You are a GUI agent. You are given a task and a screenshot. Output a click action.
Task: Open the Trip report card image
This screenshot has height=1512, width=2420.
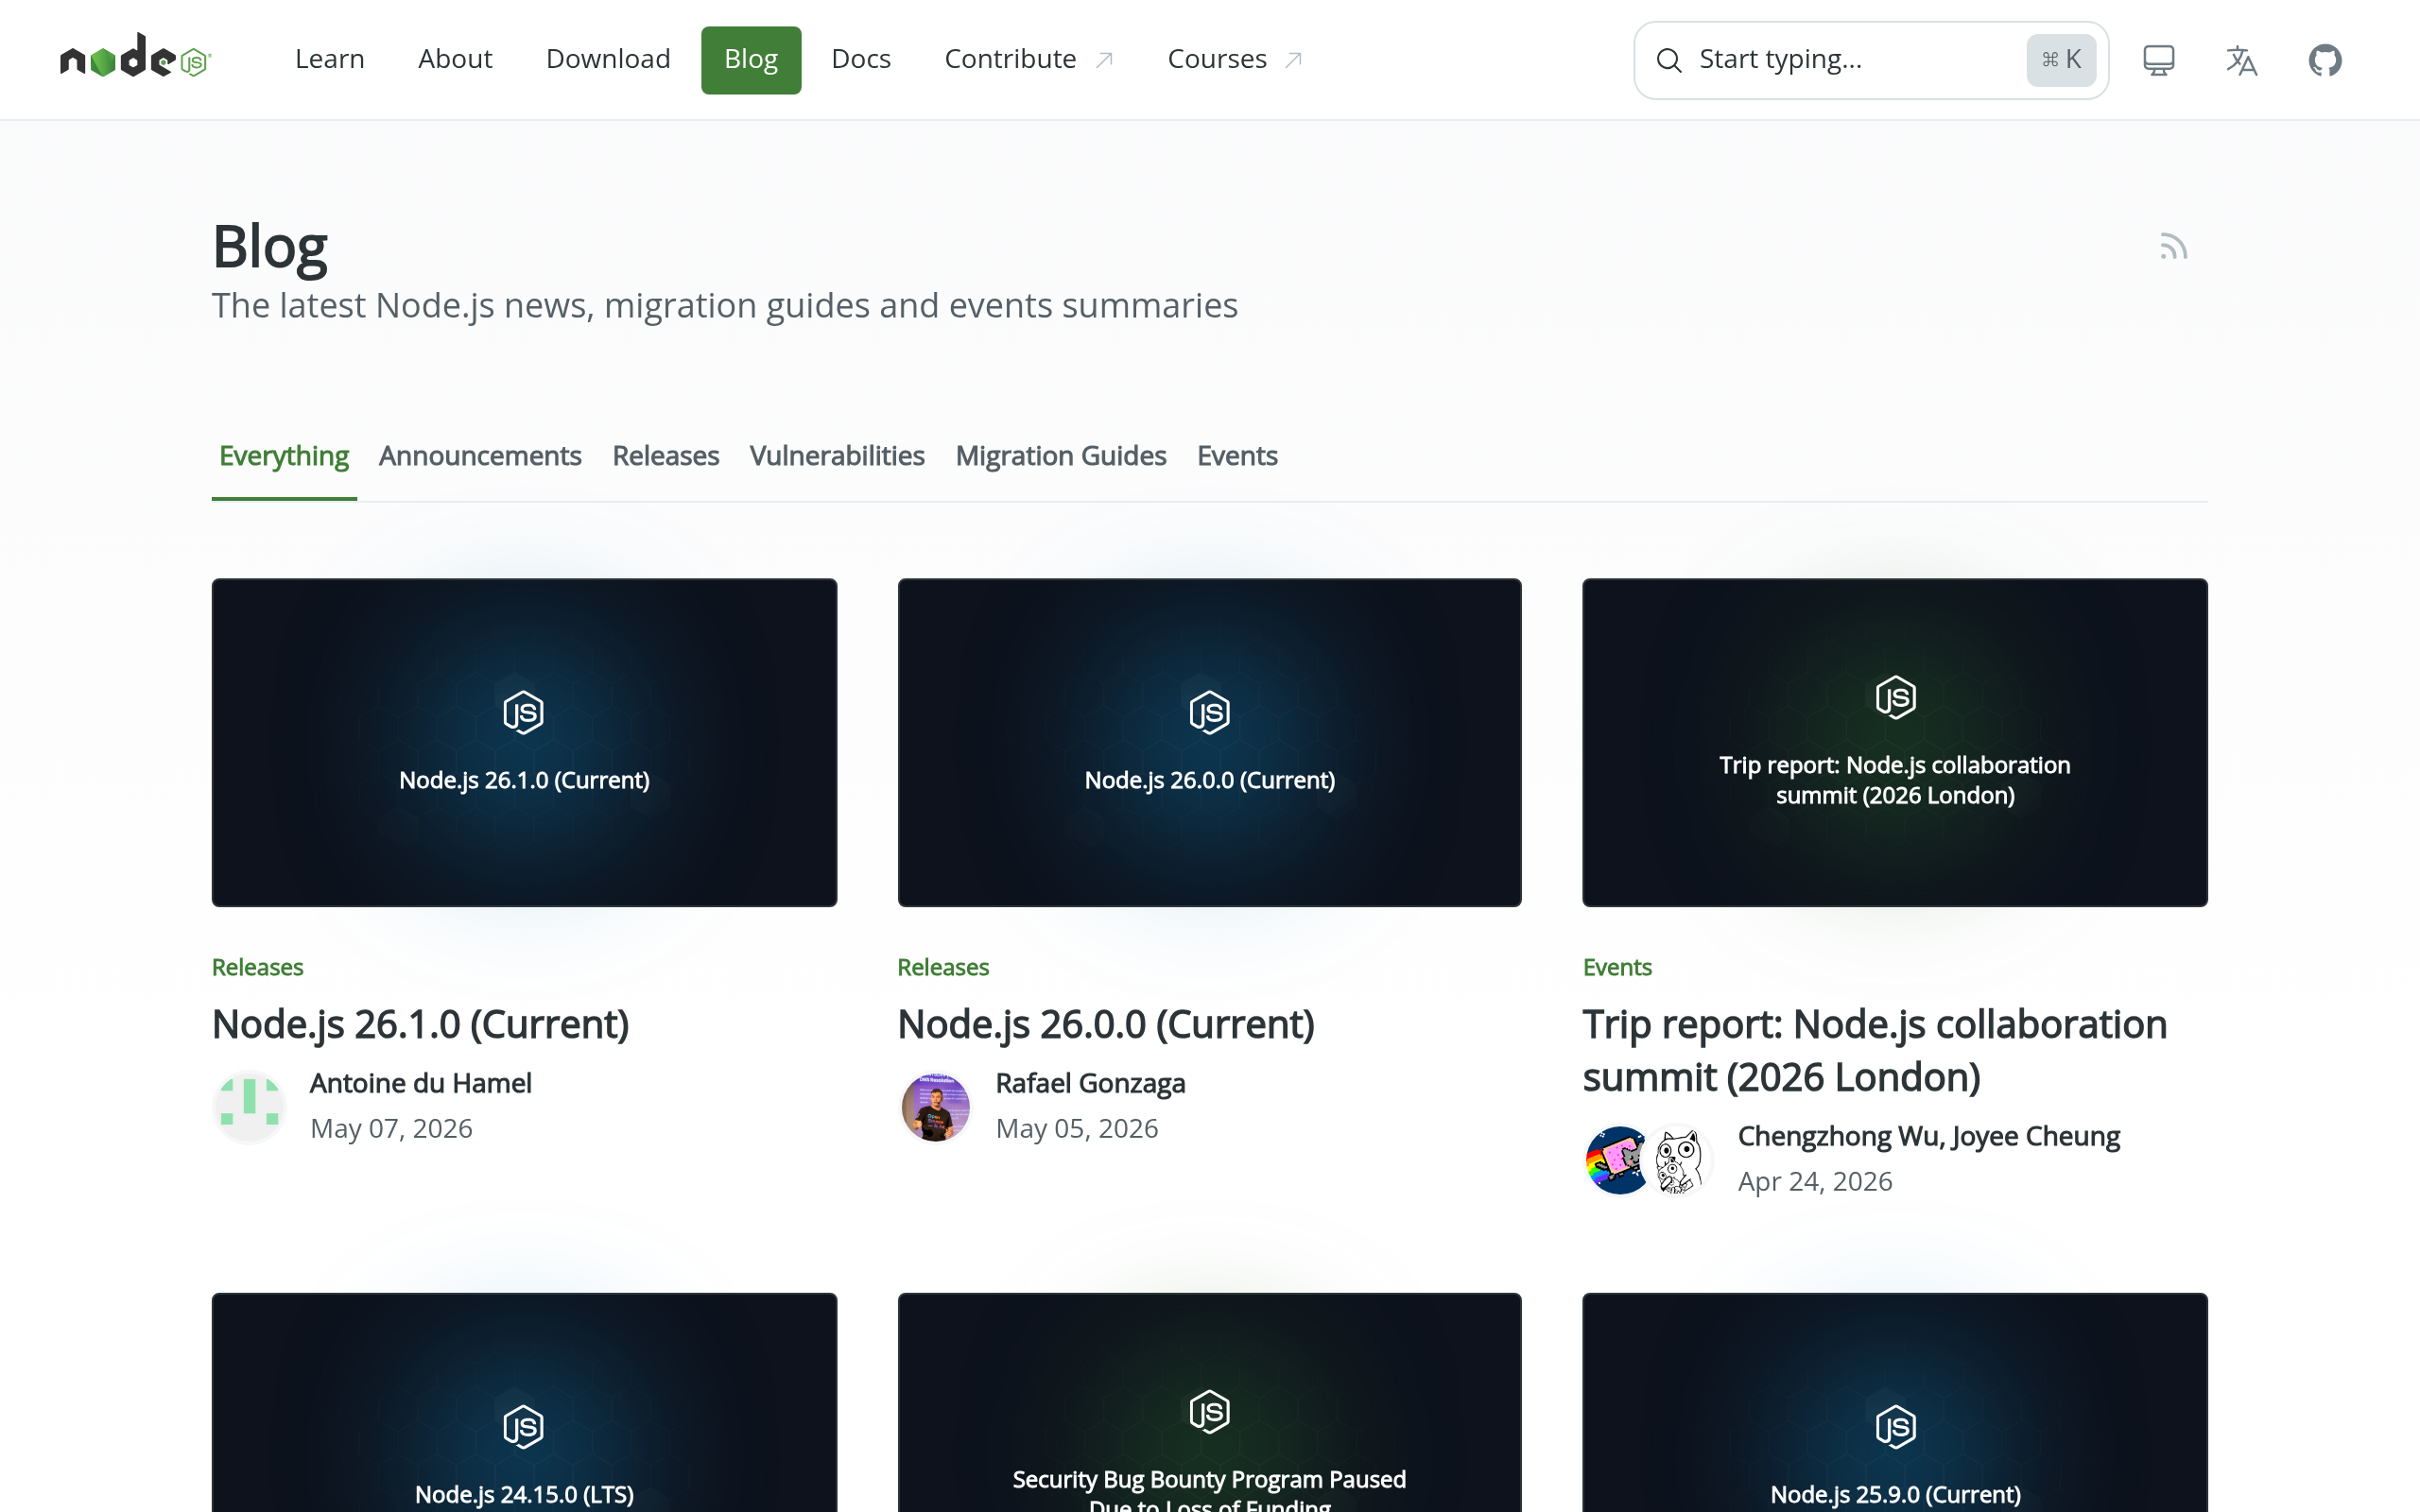coord(1894,742)
